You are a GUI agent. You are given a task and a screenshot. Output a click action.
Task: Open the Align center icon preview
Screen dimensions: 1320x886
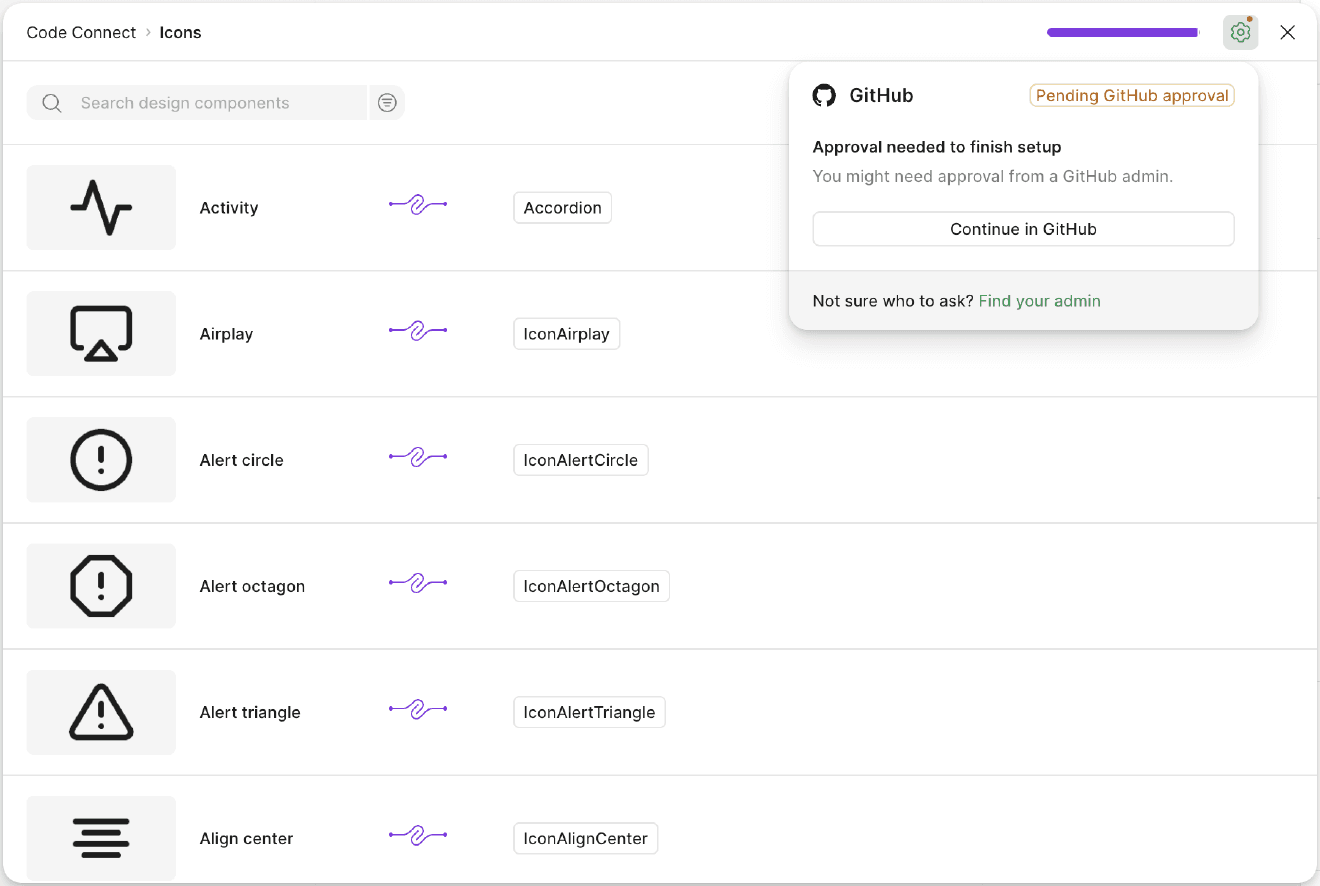(x=100, y=838)
